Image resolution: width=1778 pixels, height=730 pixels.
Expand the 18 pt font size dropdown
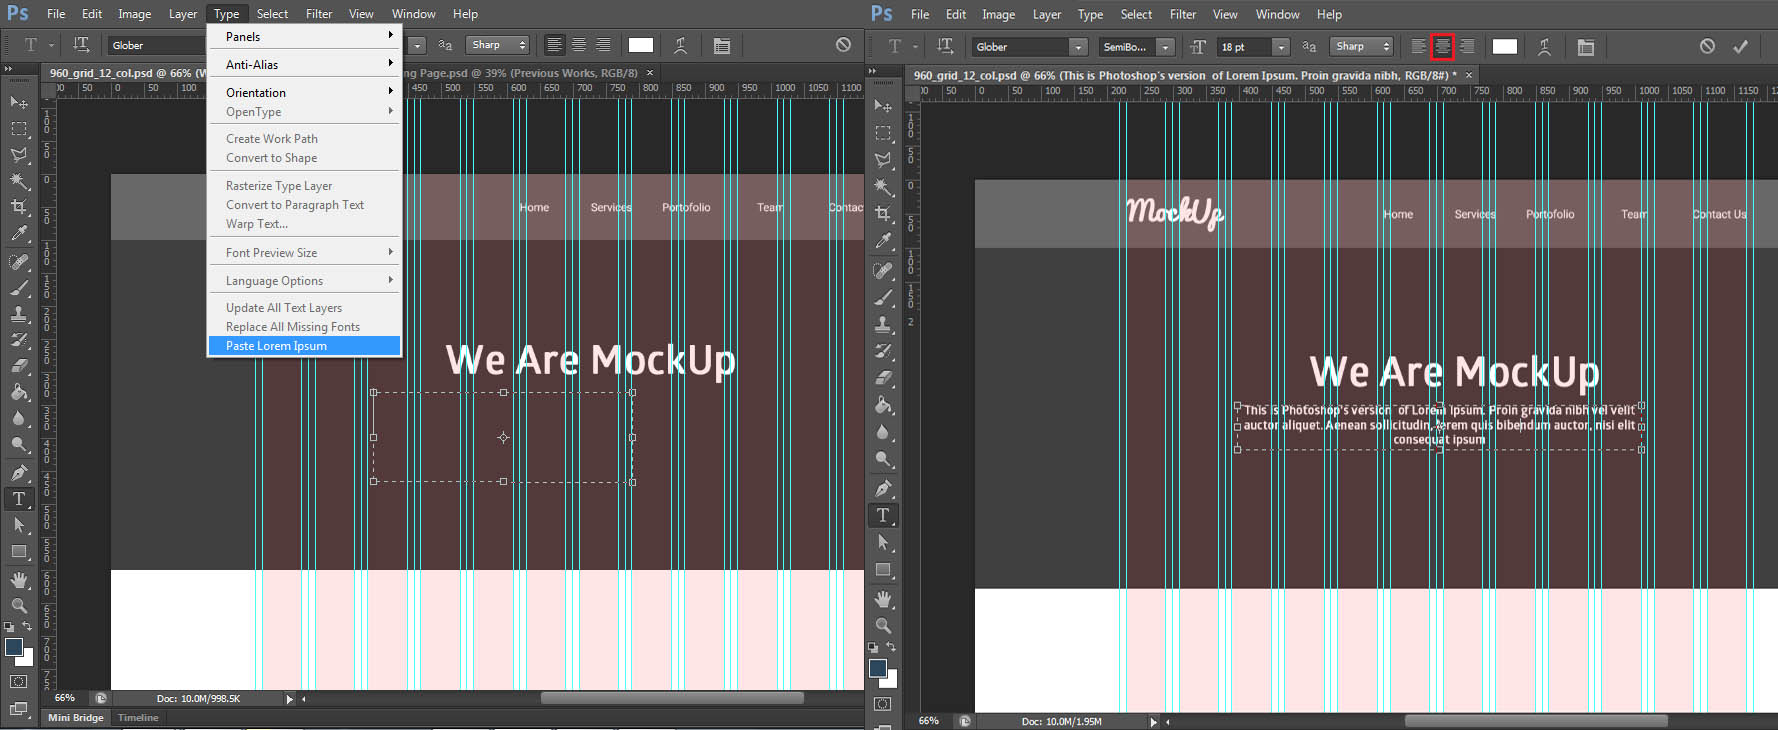click(x=1280, y=47)
